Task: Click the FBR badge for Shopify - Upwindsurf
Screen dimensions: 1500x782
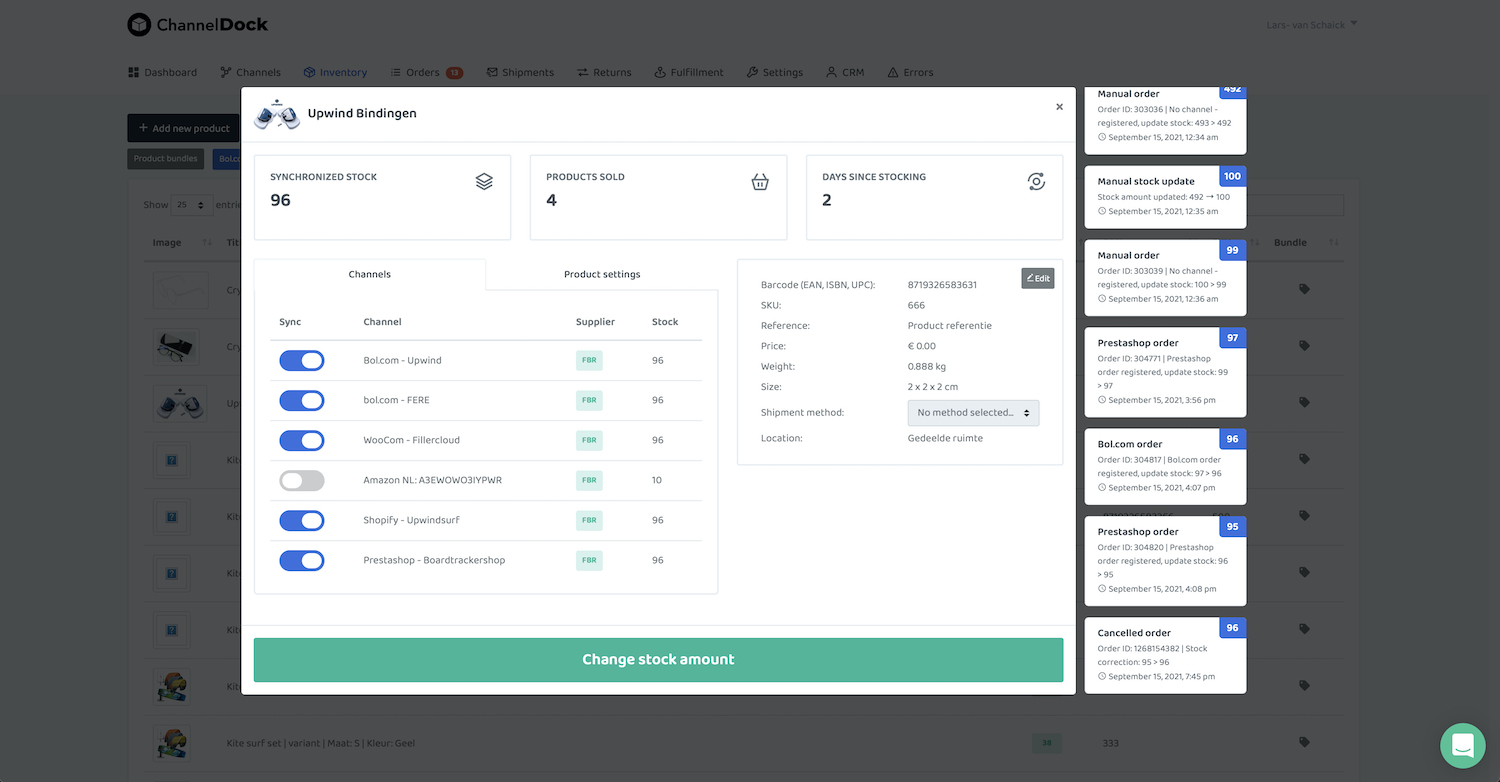Action: [x=589, y=520]
